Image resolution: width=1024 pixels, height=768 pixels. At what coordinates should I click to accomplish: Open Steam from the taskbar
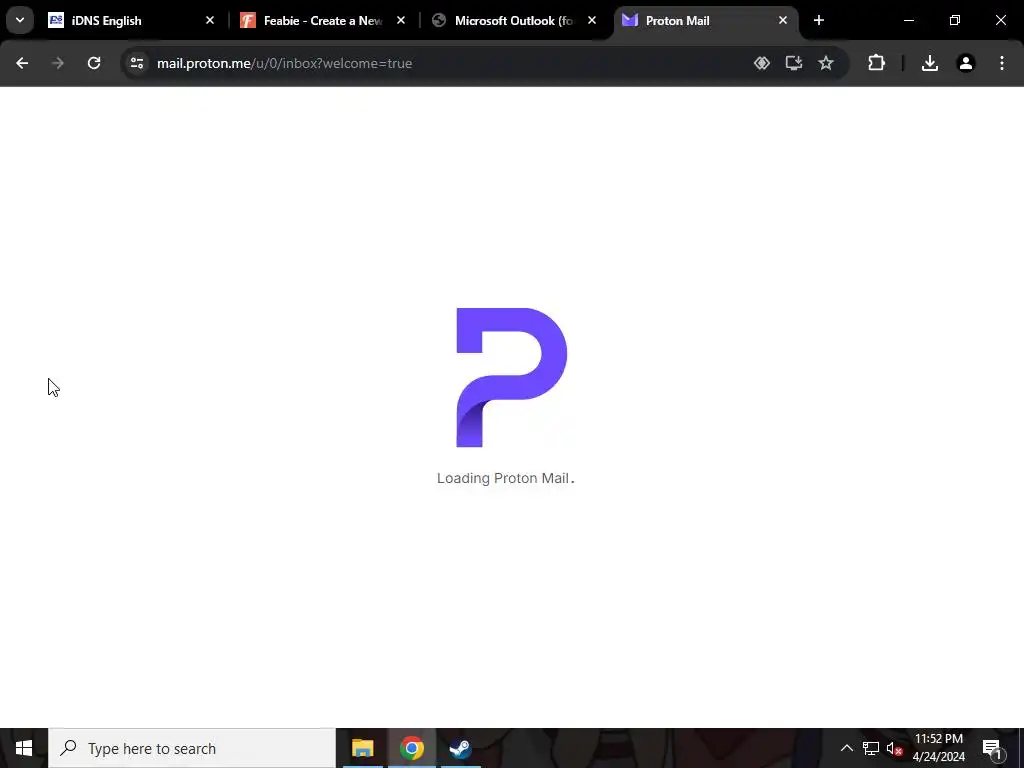(x=460, y=748)
